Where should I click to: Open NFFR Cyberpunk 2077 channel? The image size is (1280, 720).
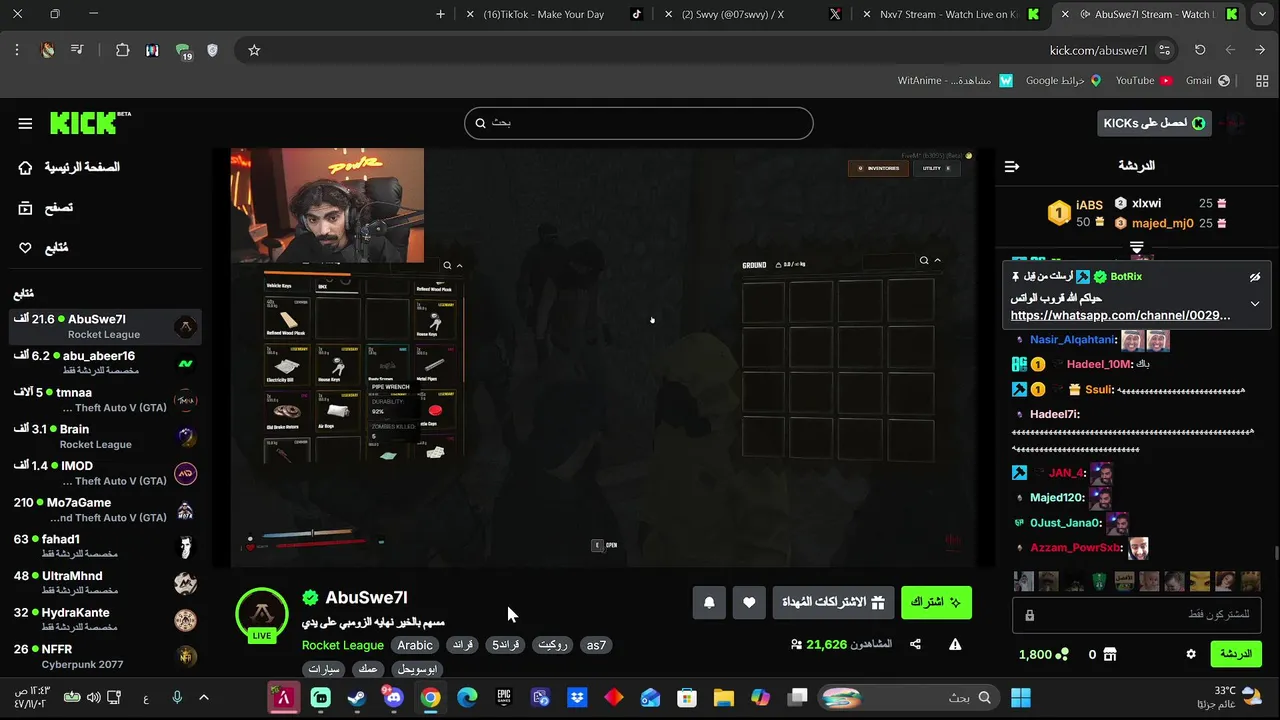click(x=105, y=656)
